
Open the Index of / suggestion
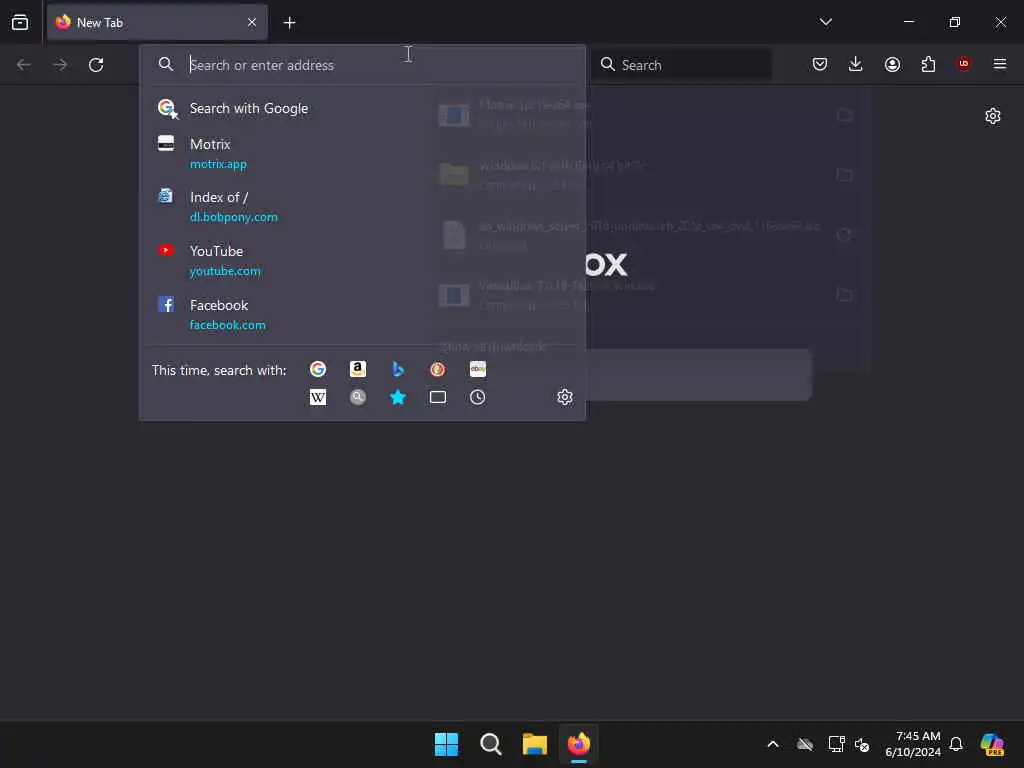362,206
